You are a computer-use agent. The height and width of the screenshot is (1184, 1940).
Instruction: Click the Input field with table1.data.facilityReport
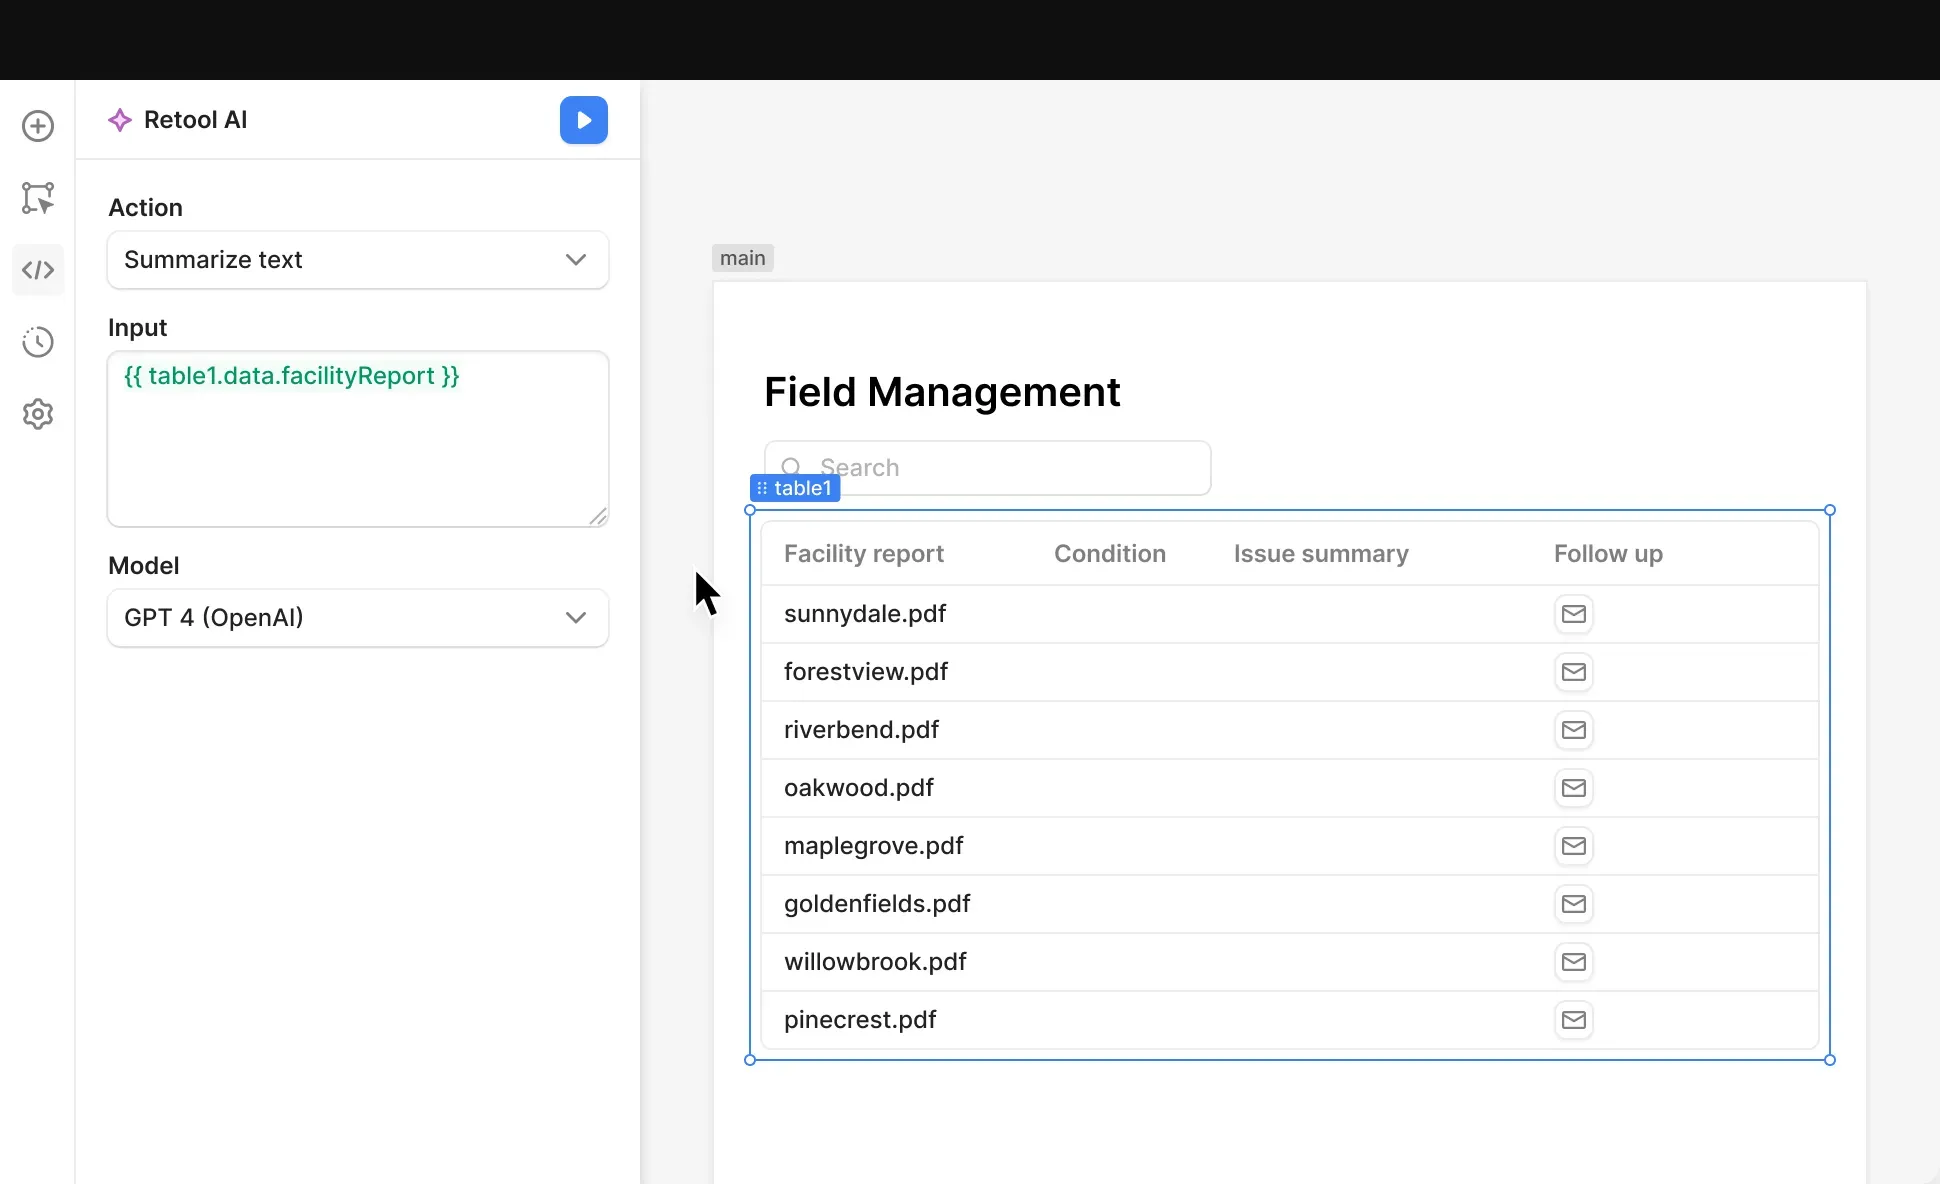[x=357, y=438]
